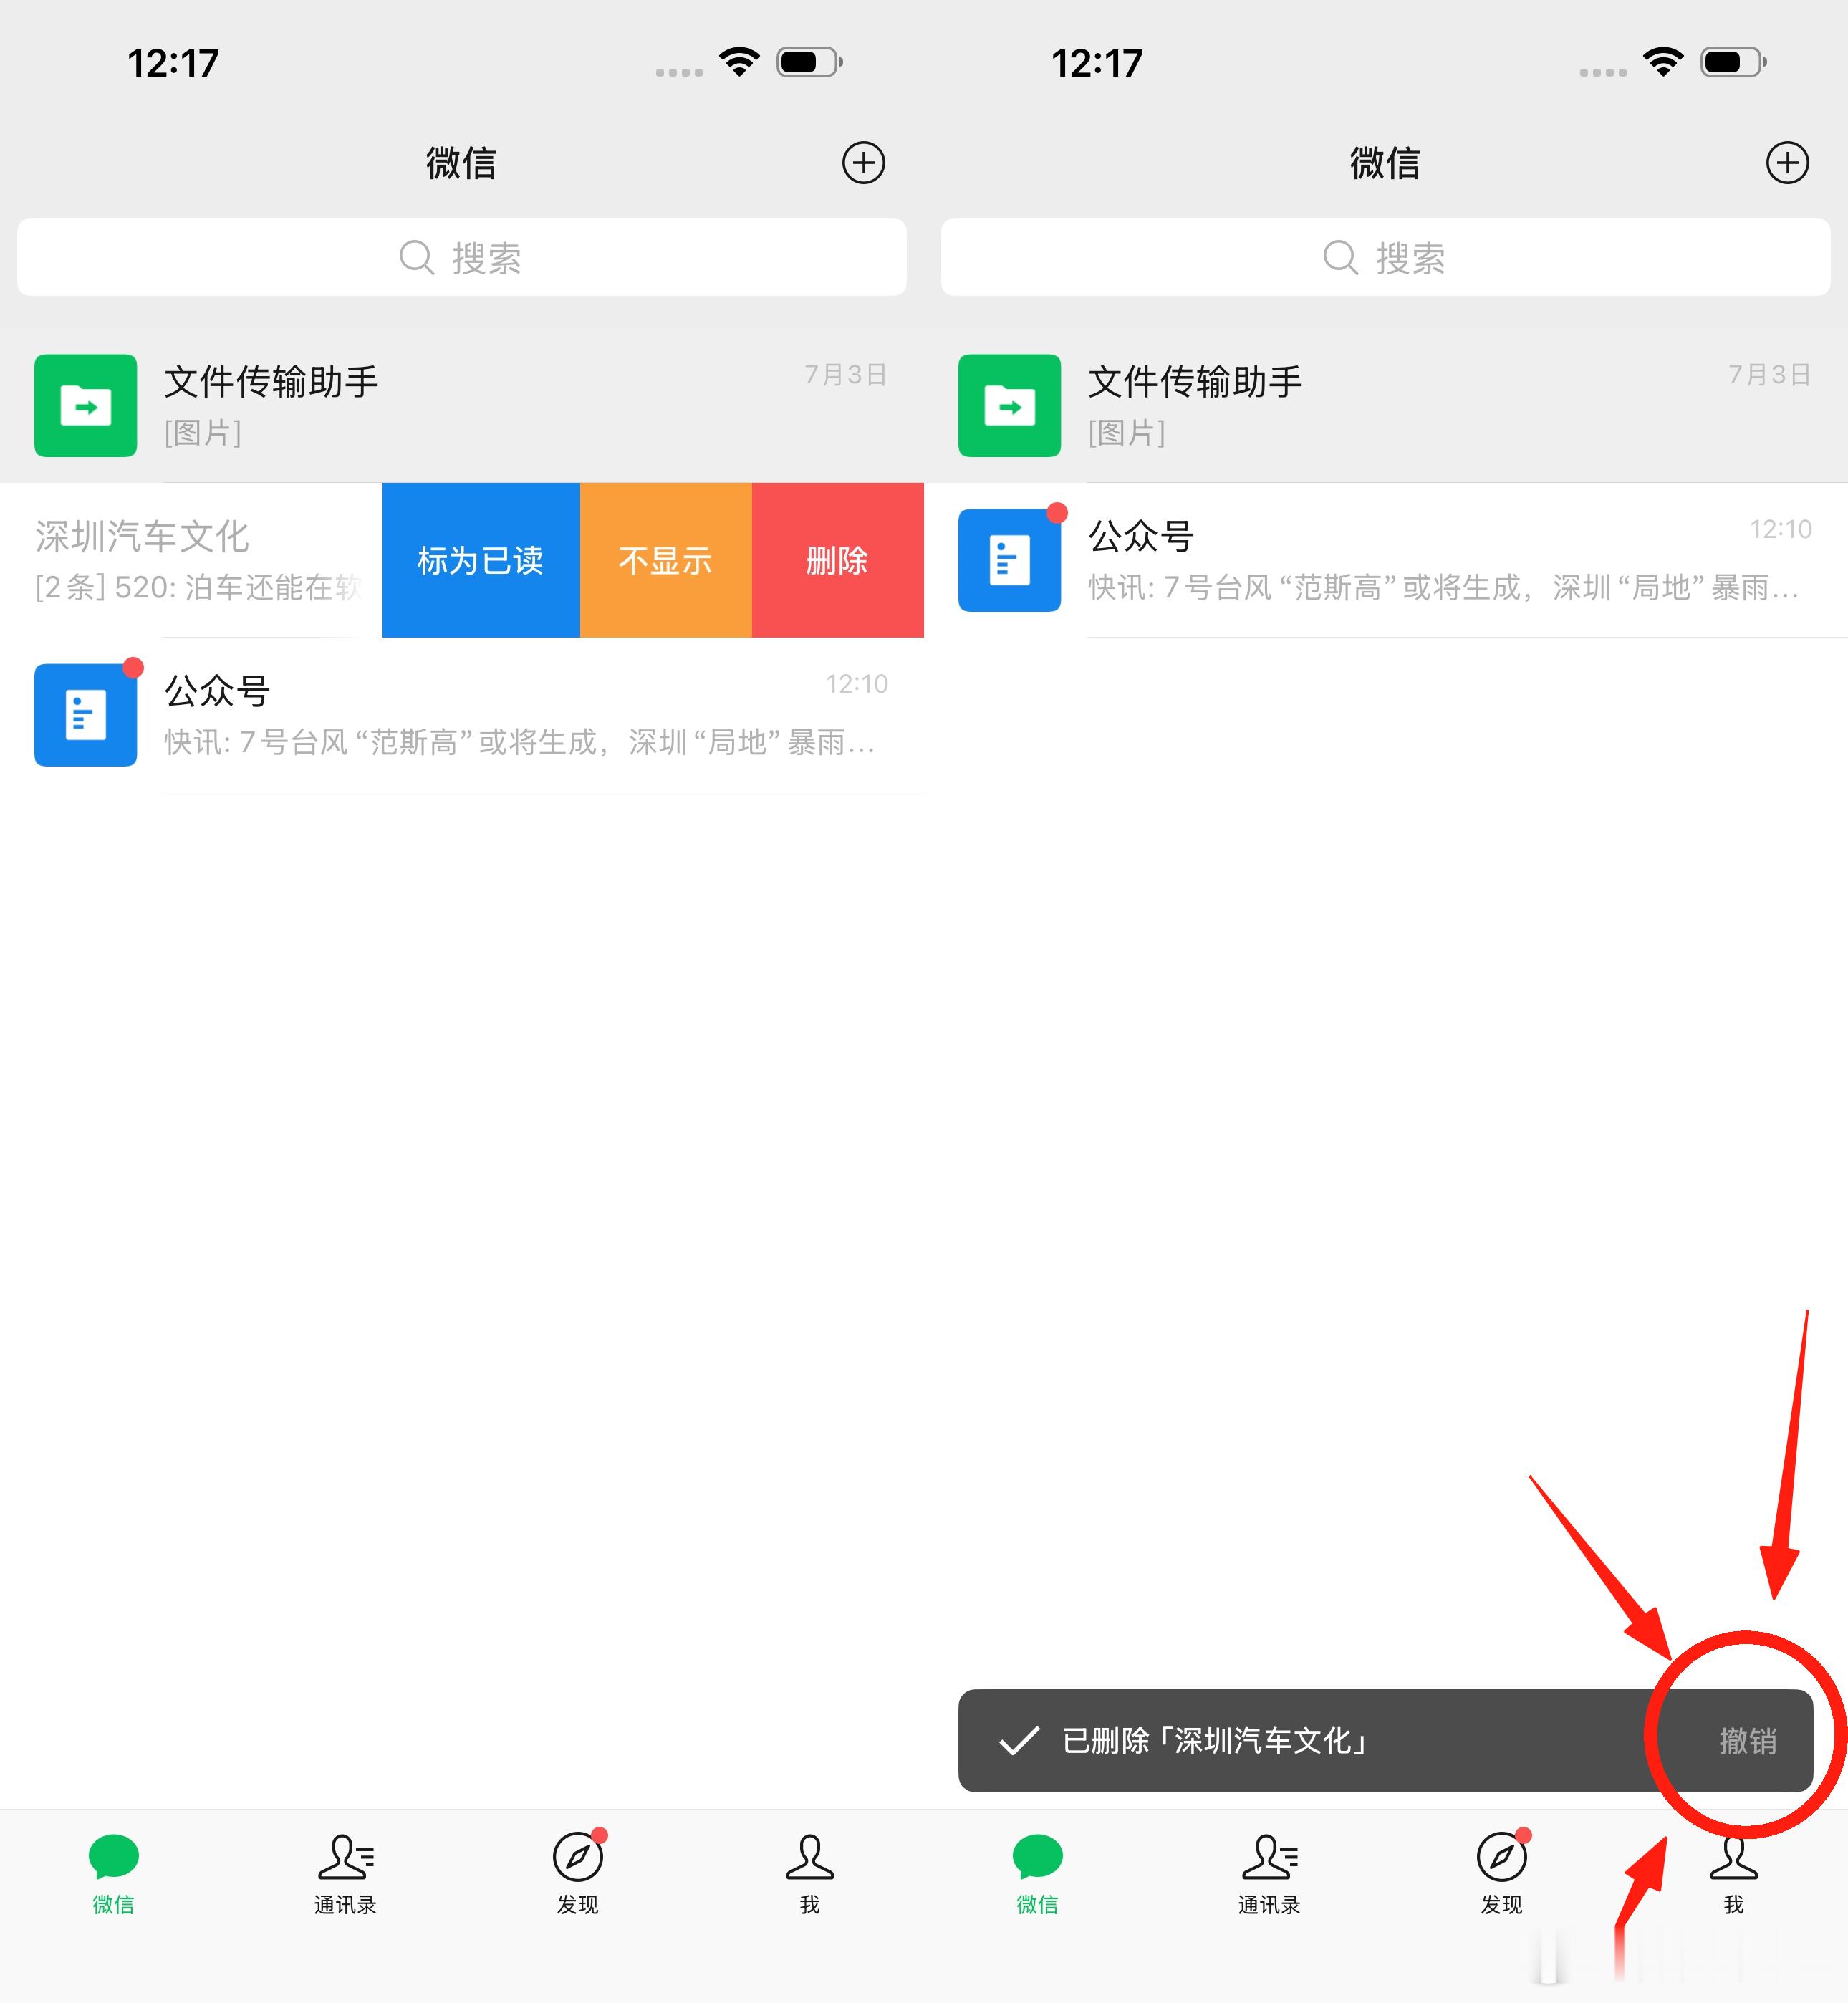The image size is (1848, 2003).
Task: Select 发现 tab in left phone
Action: click(578, 1874)
